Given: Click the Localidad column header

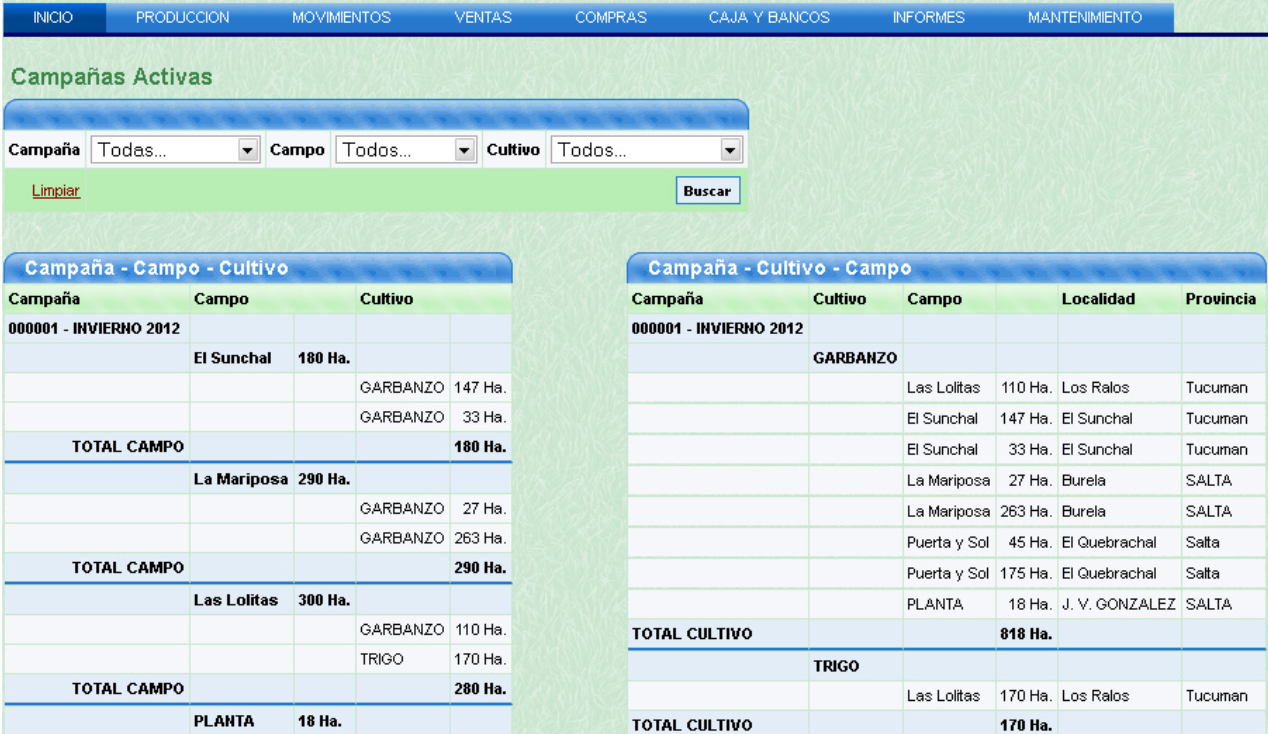Looking at the screenshot, I should 1098,299.
